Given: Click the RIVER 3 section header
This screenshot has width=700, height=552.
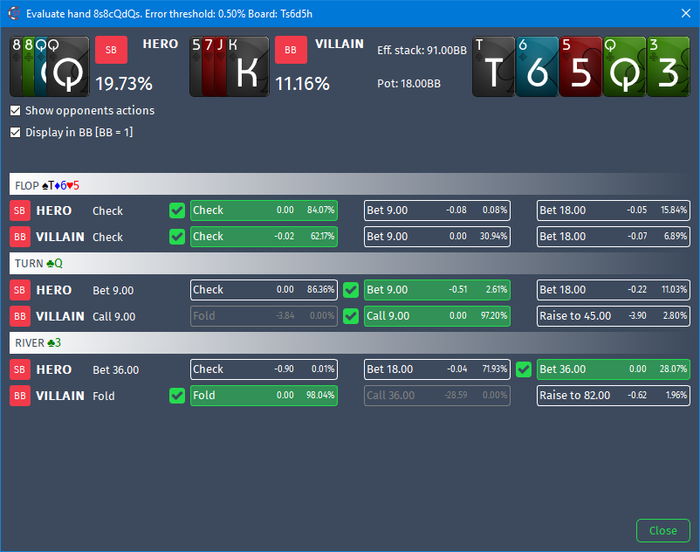Looking at the screenshot, I should coord(350,343).
